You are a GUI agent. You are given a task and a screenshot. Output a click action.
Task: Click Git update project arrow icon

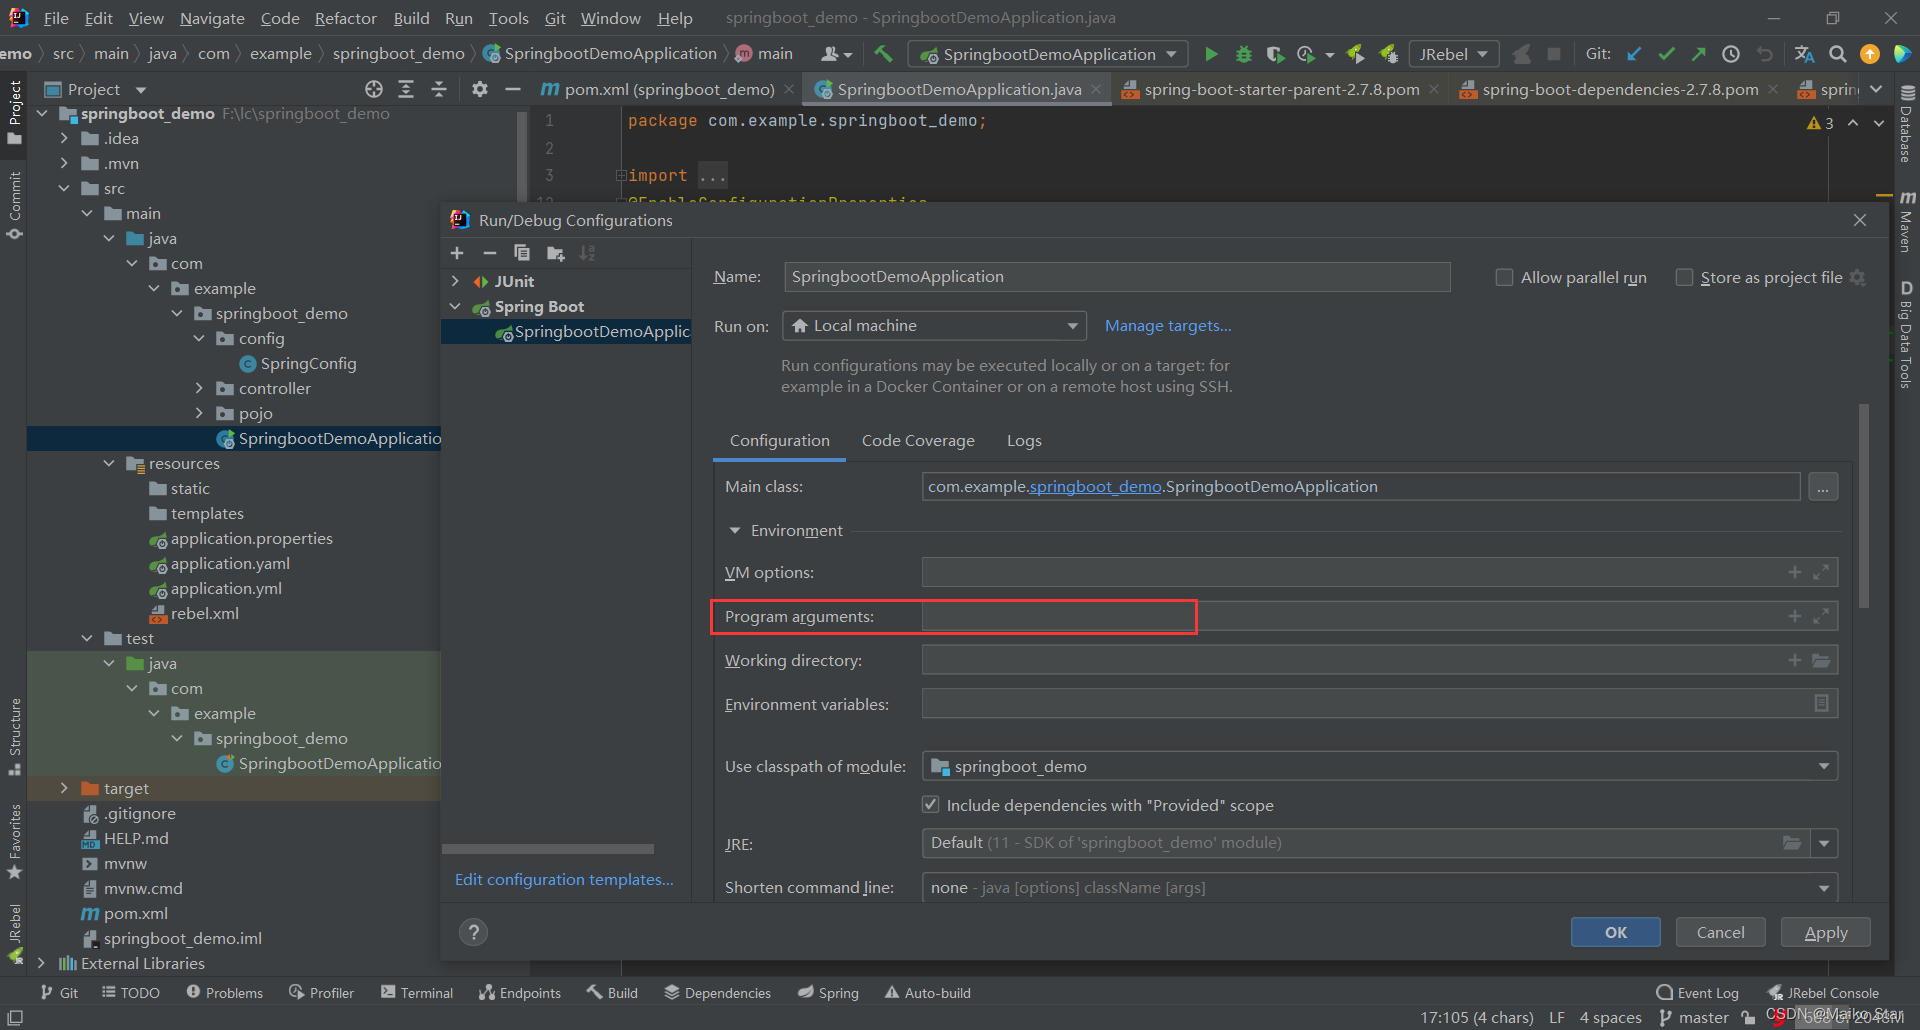[1634, 54]
